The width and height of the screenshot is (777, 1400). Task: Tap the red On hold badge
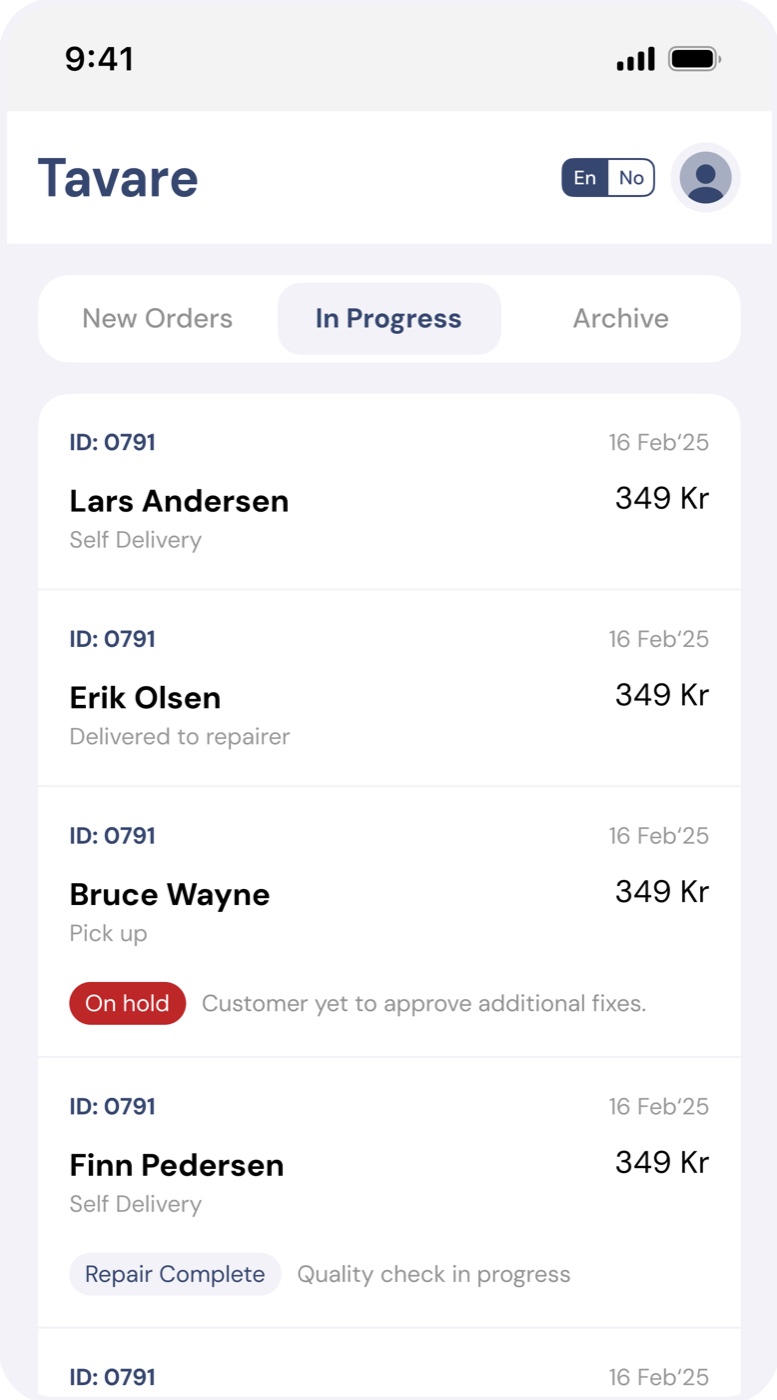click(127, 1003)
